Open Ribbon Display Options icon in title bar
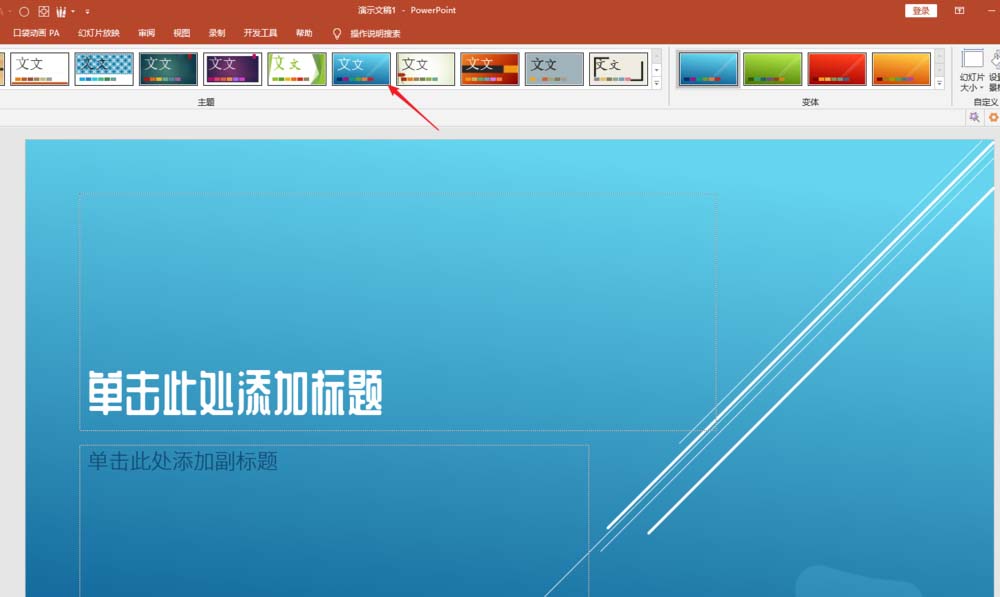 point(959,11)
